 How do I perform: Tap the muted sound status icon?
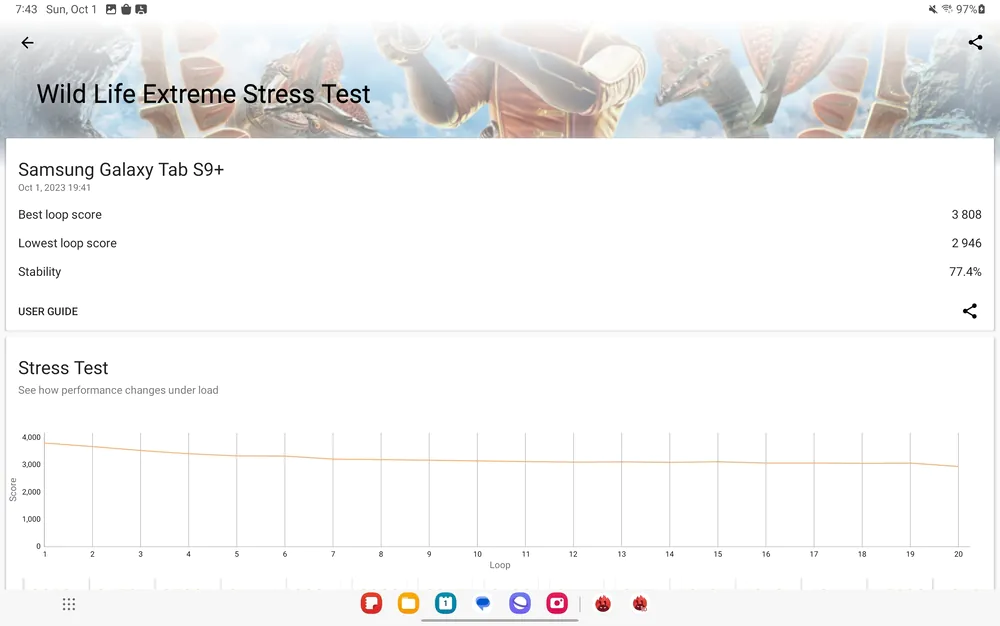point(932,9)
